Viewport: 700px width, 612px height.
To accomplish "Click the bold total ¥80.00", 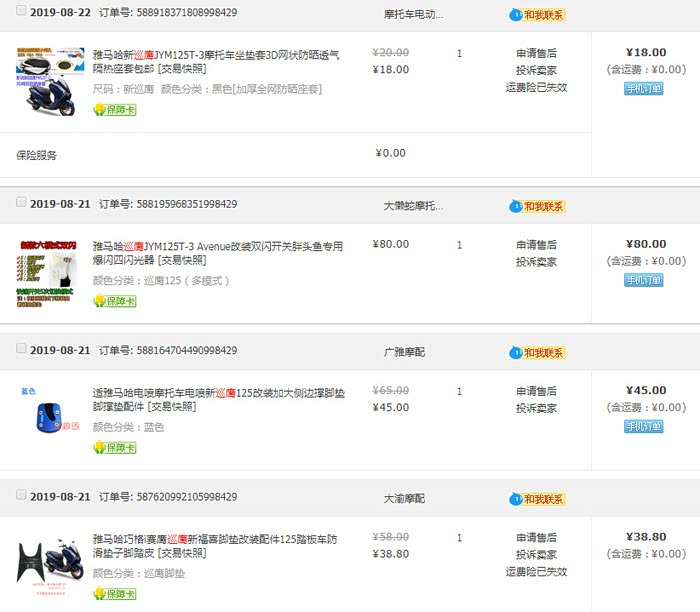I will click(646, 244).
